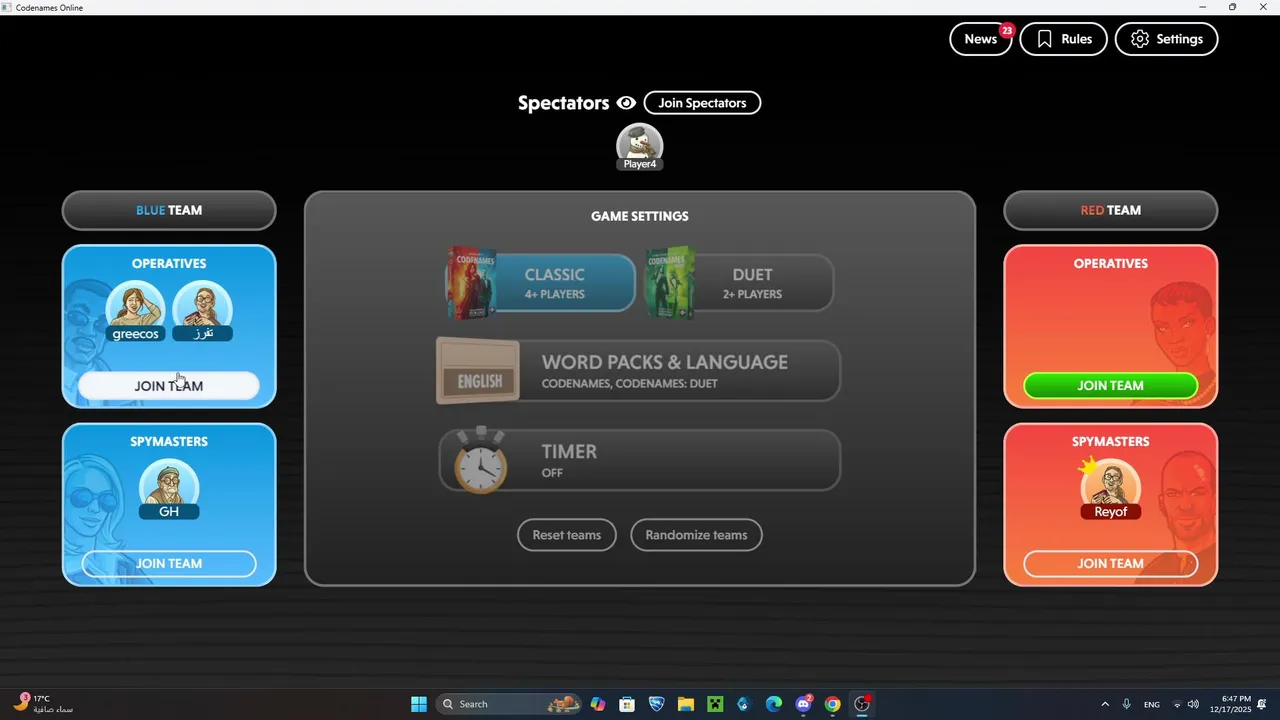
Task: Join the red team spymasters
Action: click(x=1110, y=564)
